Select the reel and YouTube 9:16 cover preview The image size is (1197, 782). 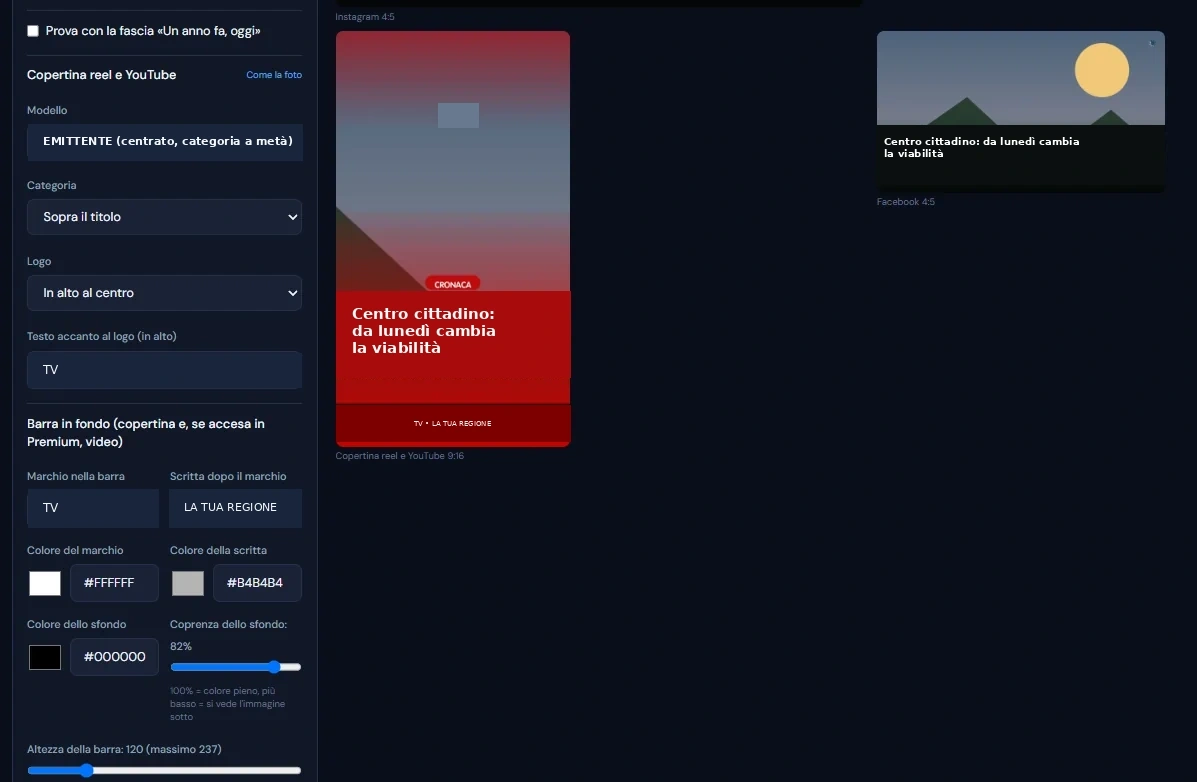(453, 239)
